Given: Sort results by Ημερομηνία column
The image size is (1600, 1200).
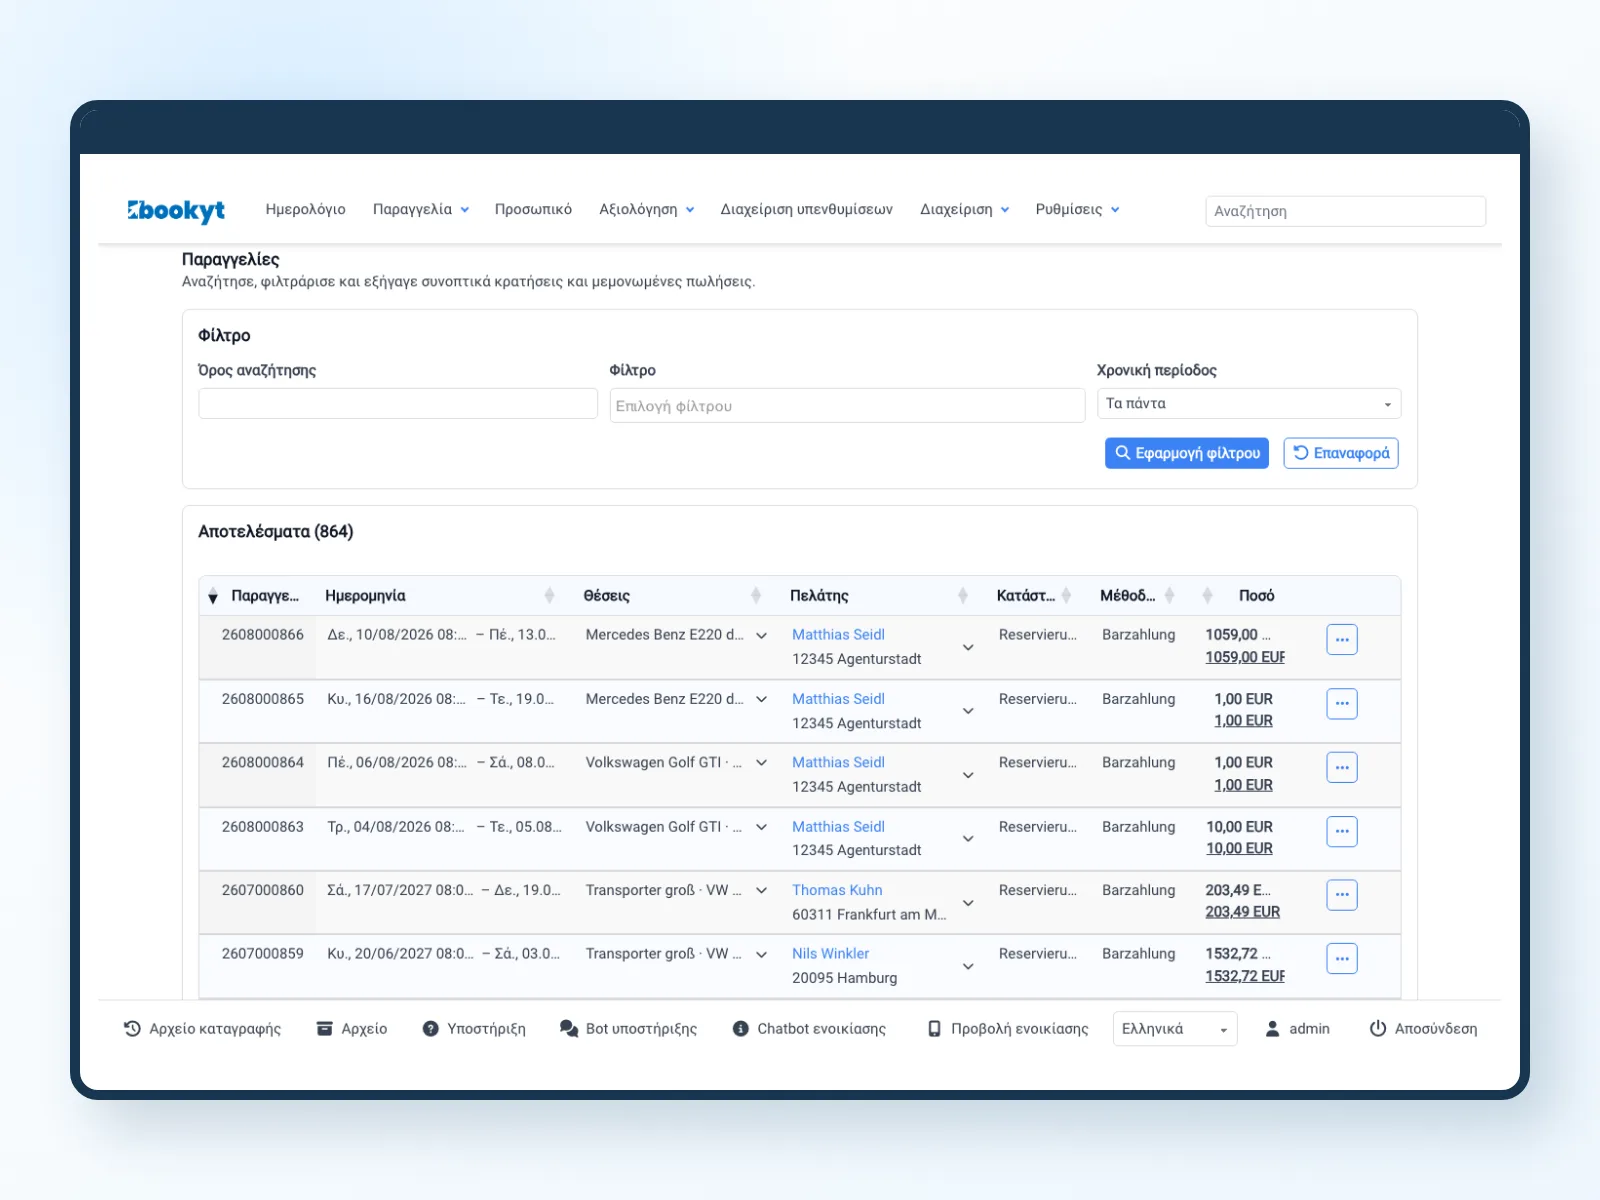Looking at the screenshot, I should (x=549, y=596).
